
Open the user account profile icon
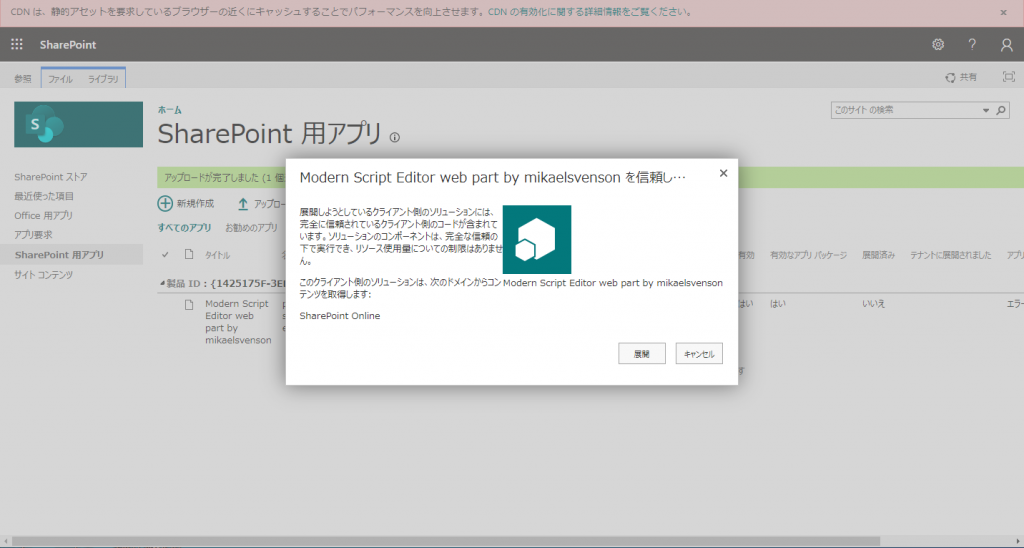click(x=1006, y=44)
